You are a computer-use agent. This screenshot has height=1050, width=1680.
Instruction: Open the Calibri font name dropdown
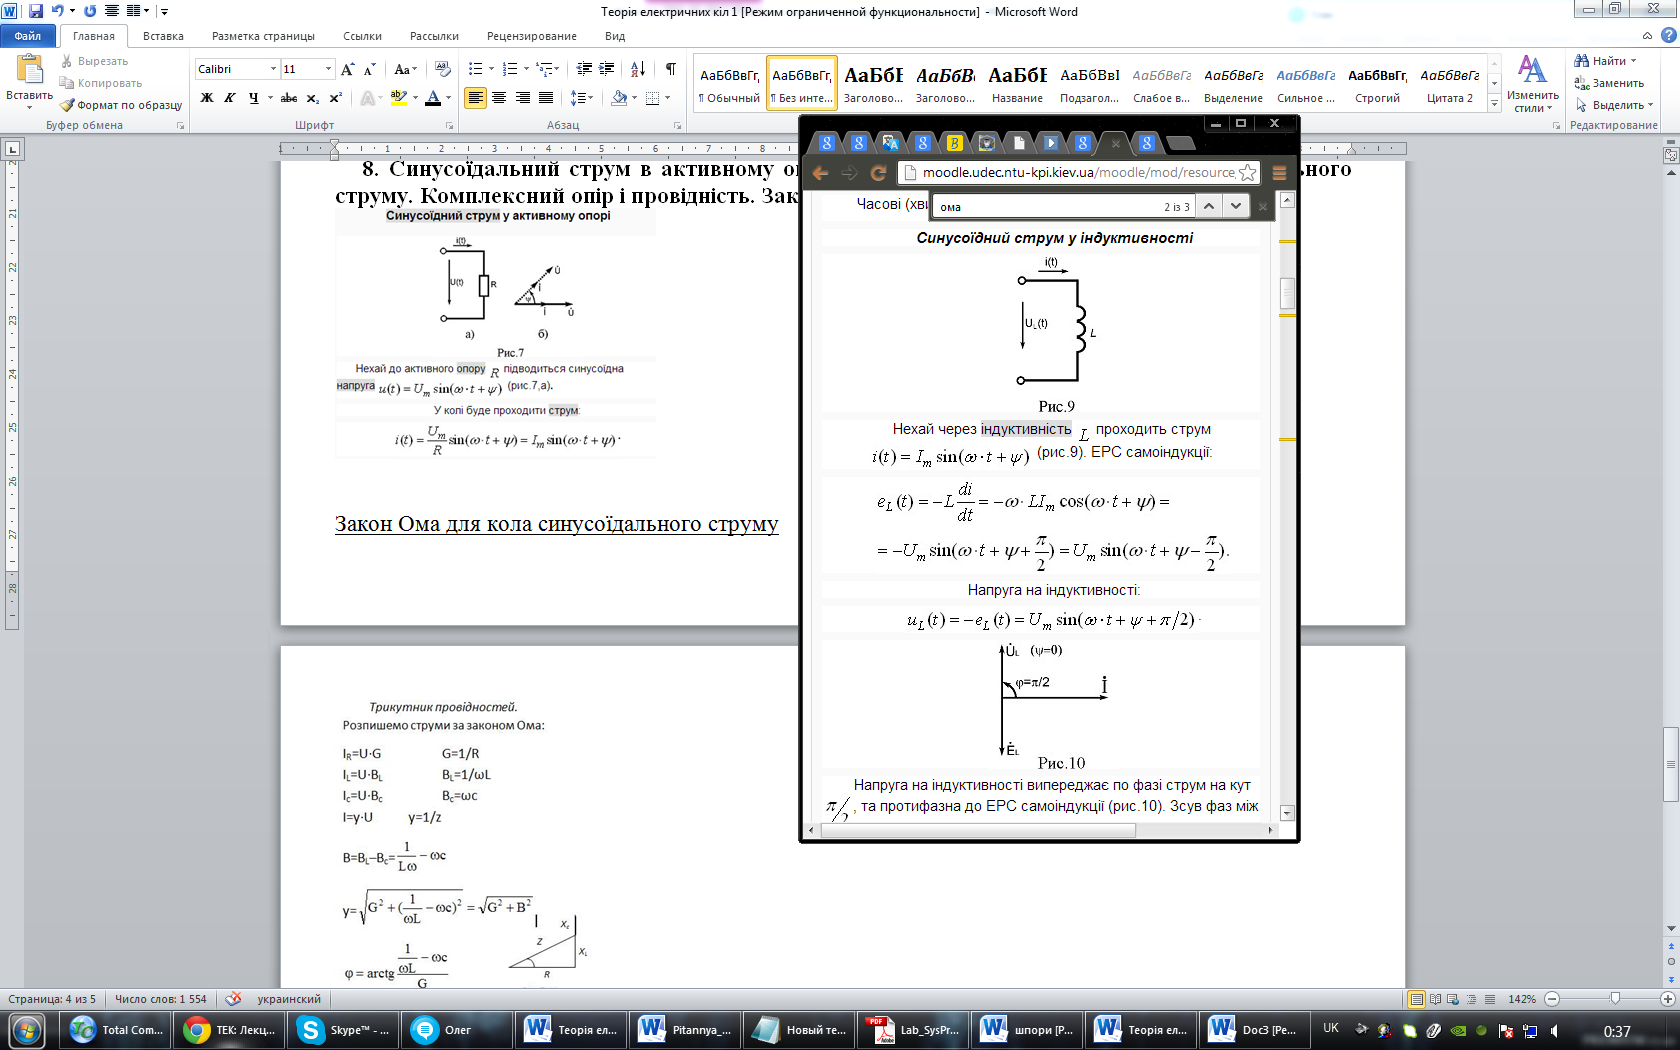pos(273,69)
